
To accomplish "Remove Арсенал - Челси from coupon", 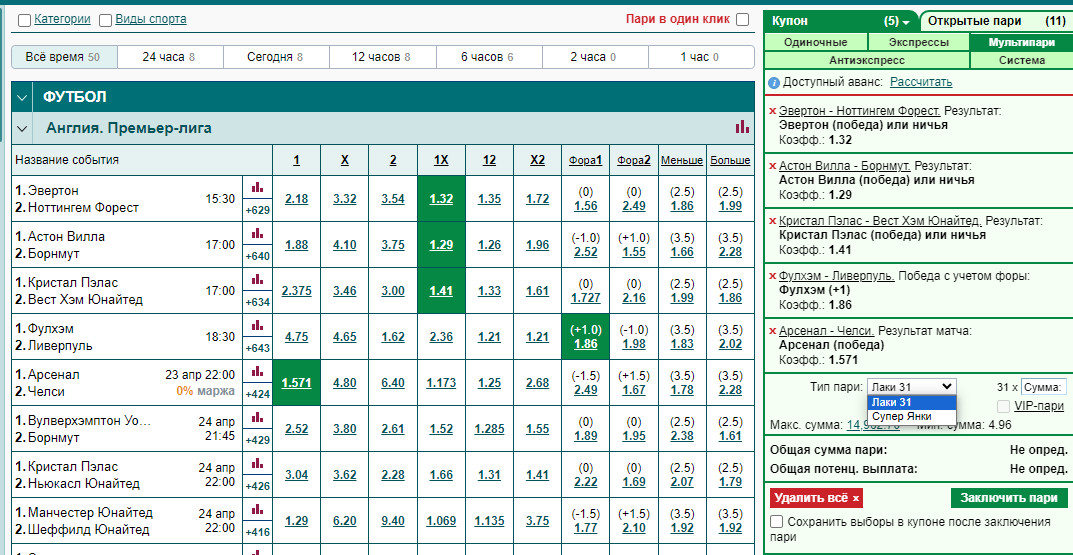I will coord(773,333).
